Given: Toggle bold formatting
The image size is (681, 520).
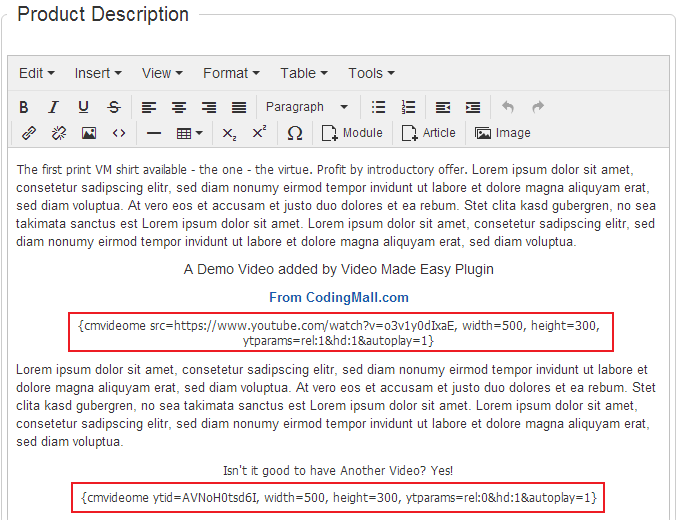Looking at the screenshot, I should coord(24,107).
